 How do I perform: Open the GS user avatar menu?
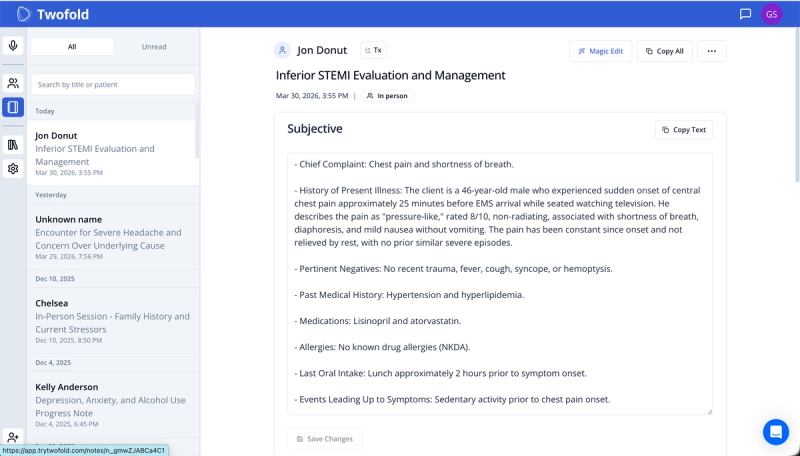[x=772, y=14]
